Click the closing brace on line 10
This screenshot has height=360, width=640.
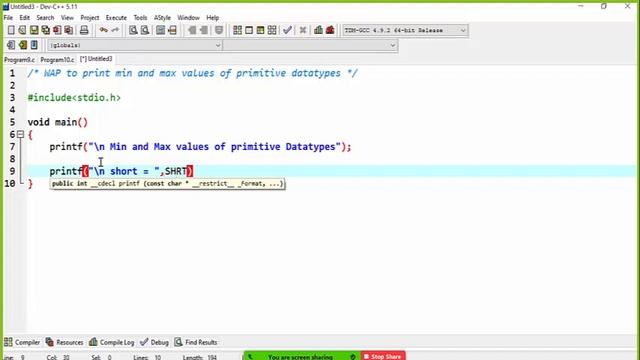[30, 184]
